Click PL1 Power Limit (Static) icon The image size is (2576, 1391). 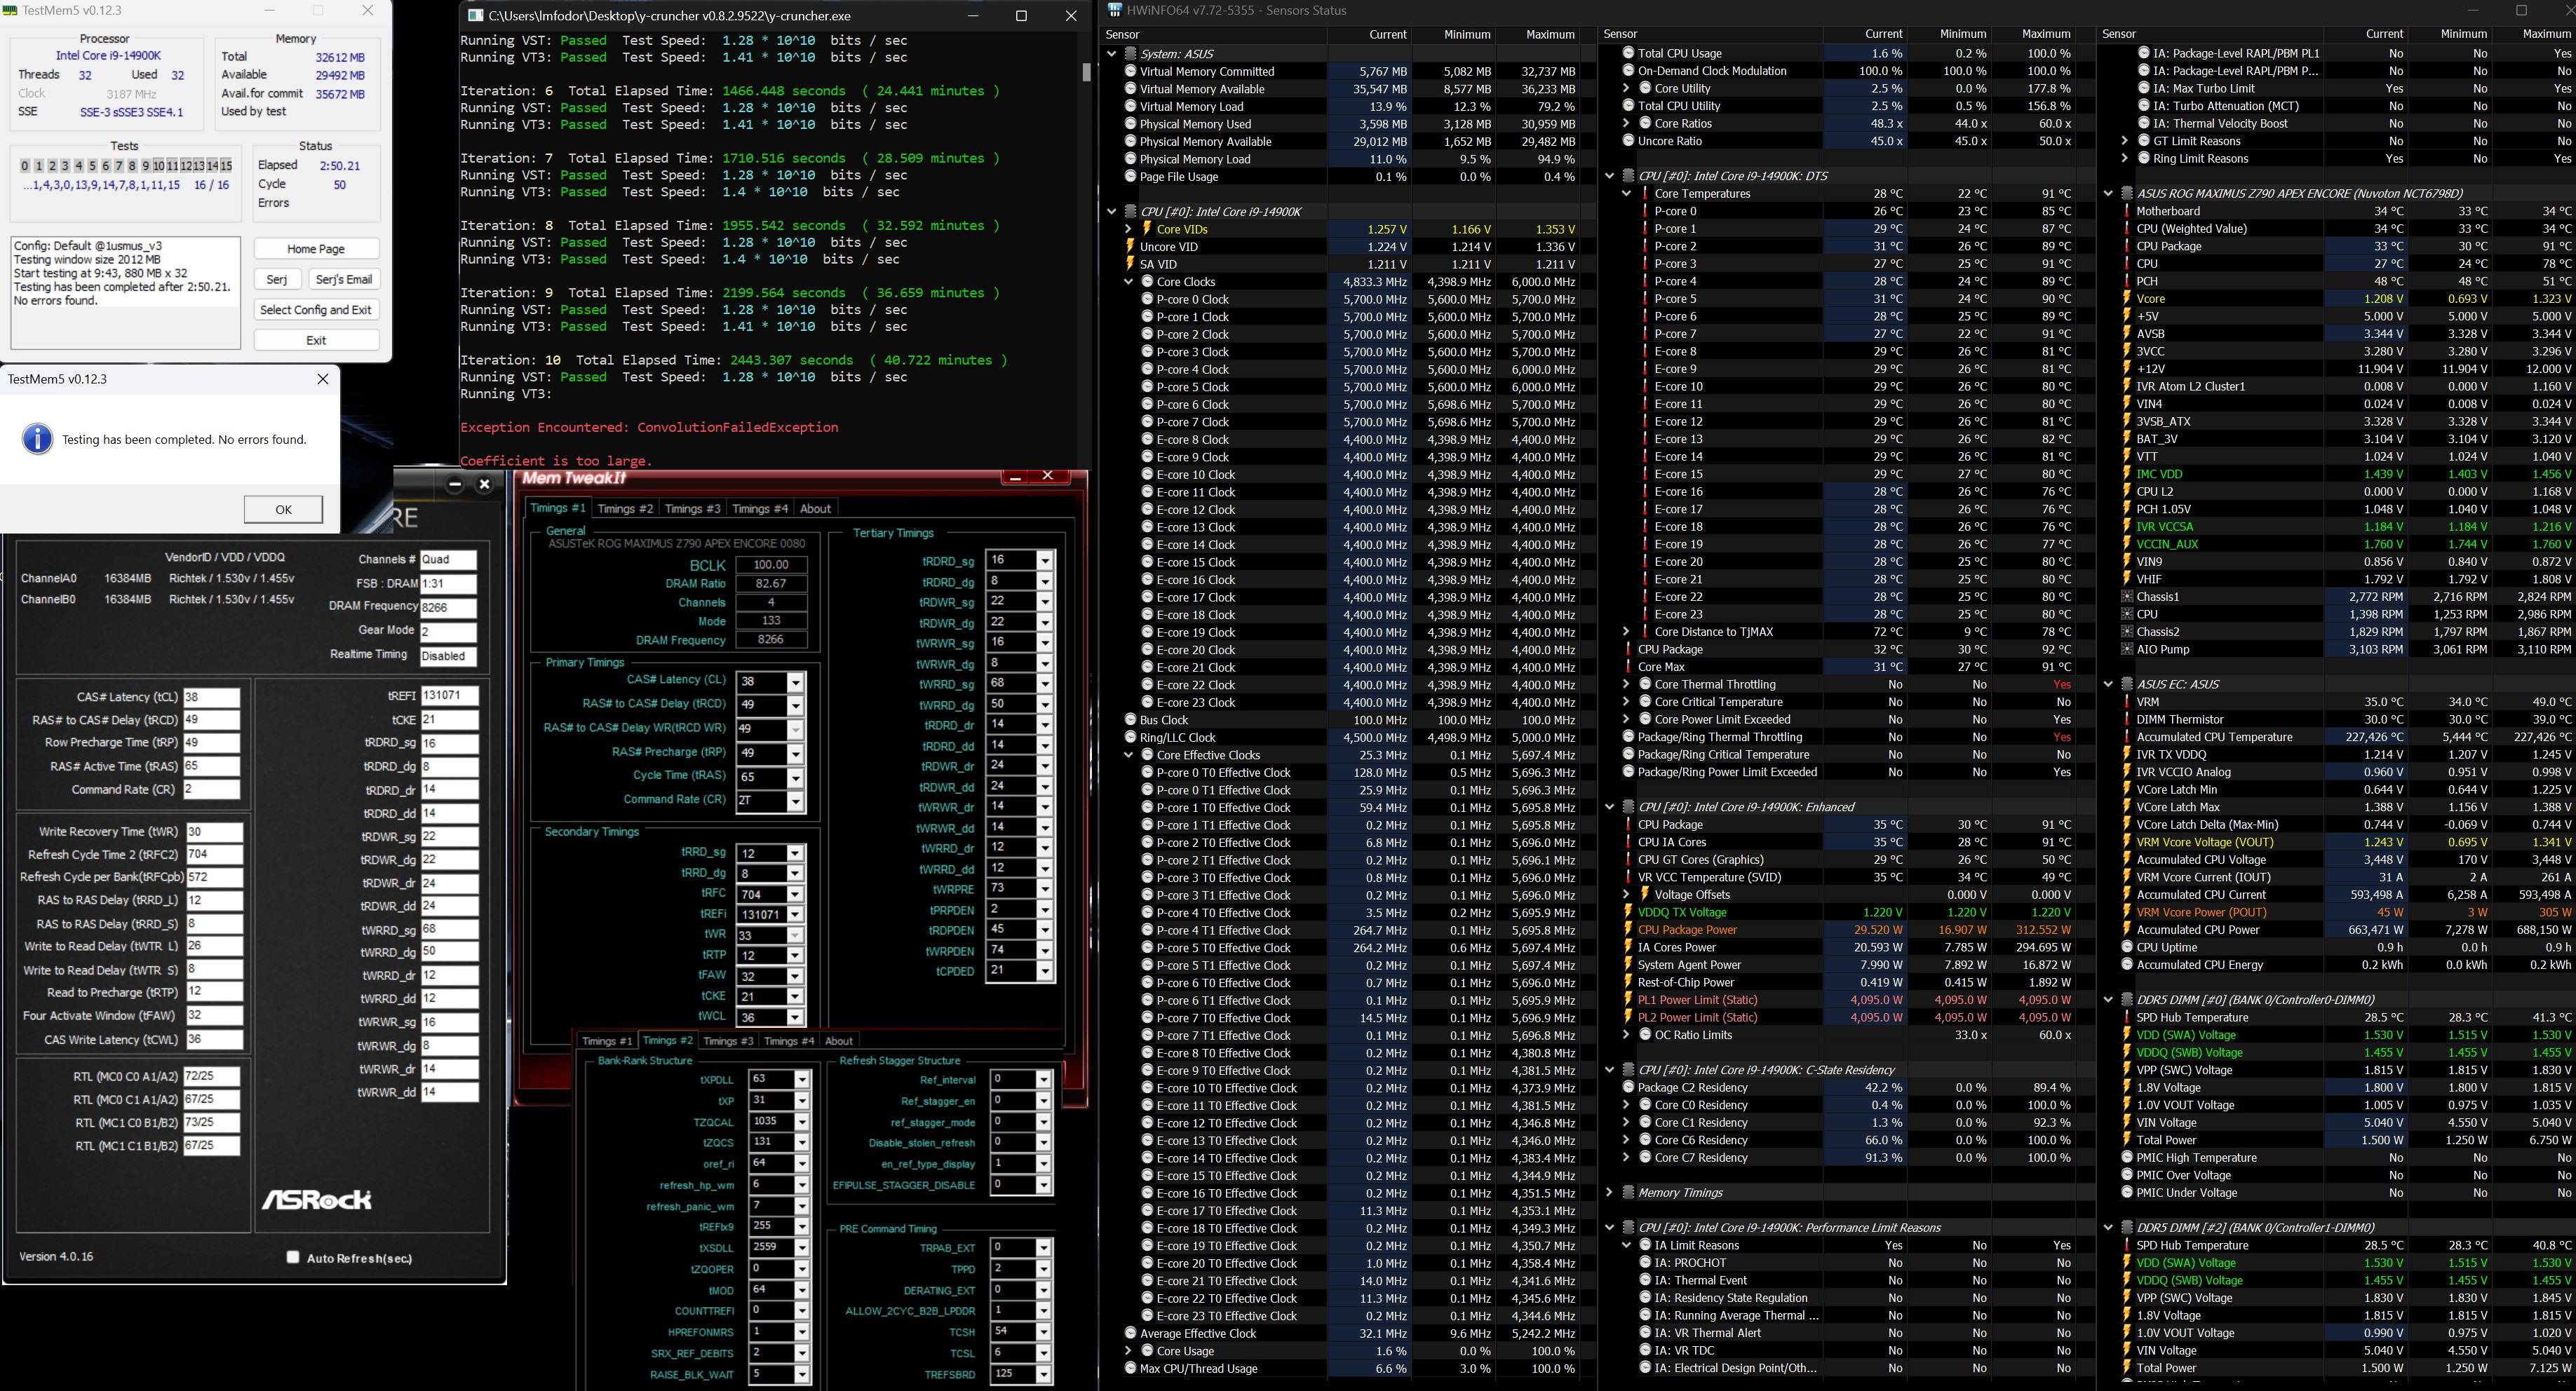tap(1628, 1000)
